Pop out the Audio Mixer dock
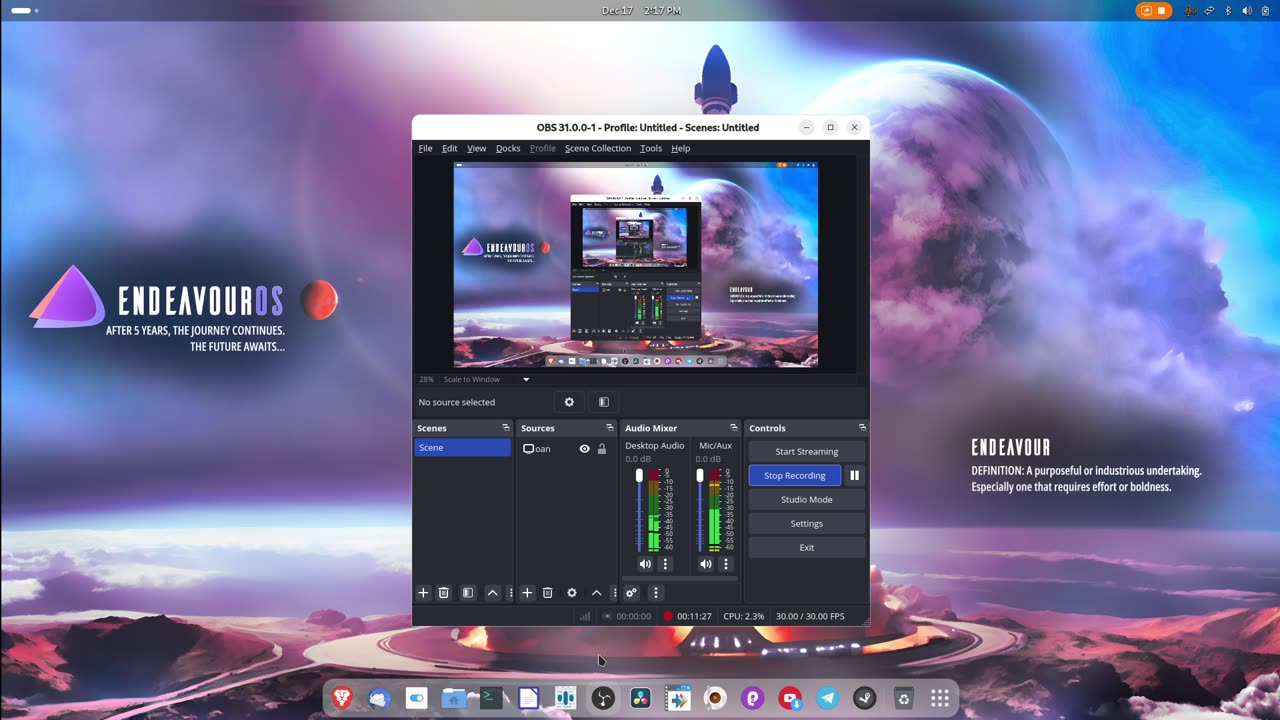 coord(734,428)
